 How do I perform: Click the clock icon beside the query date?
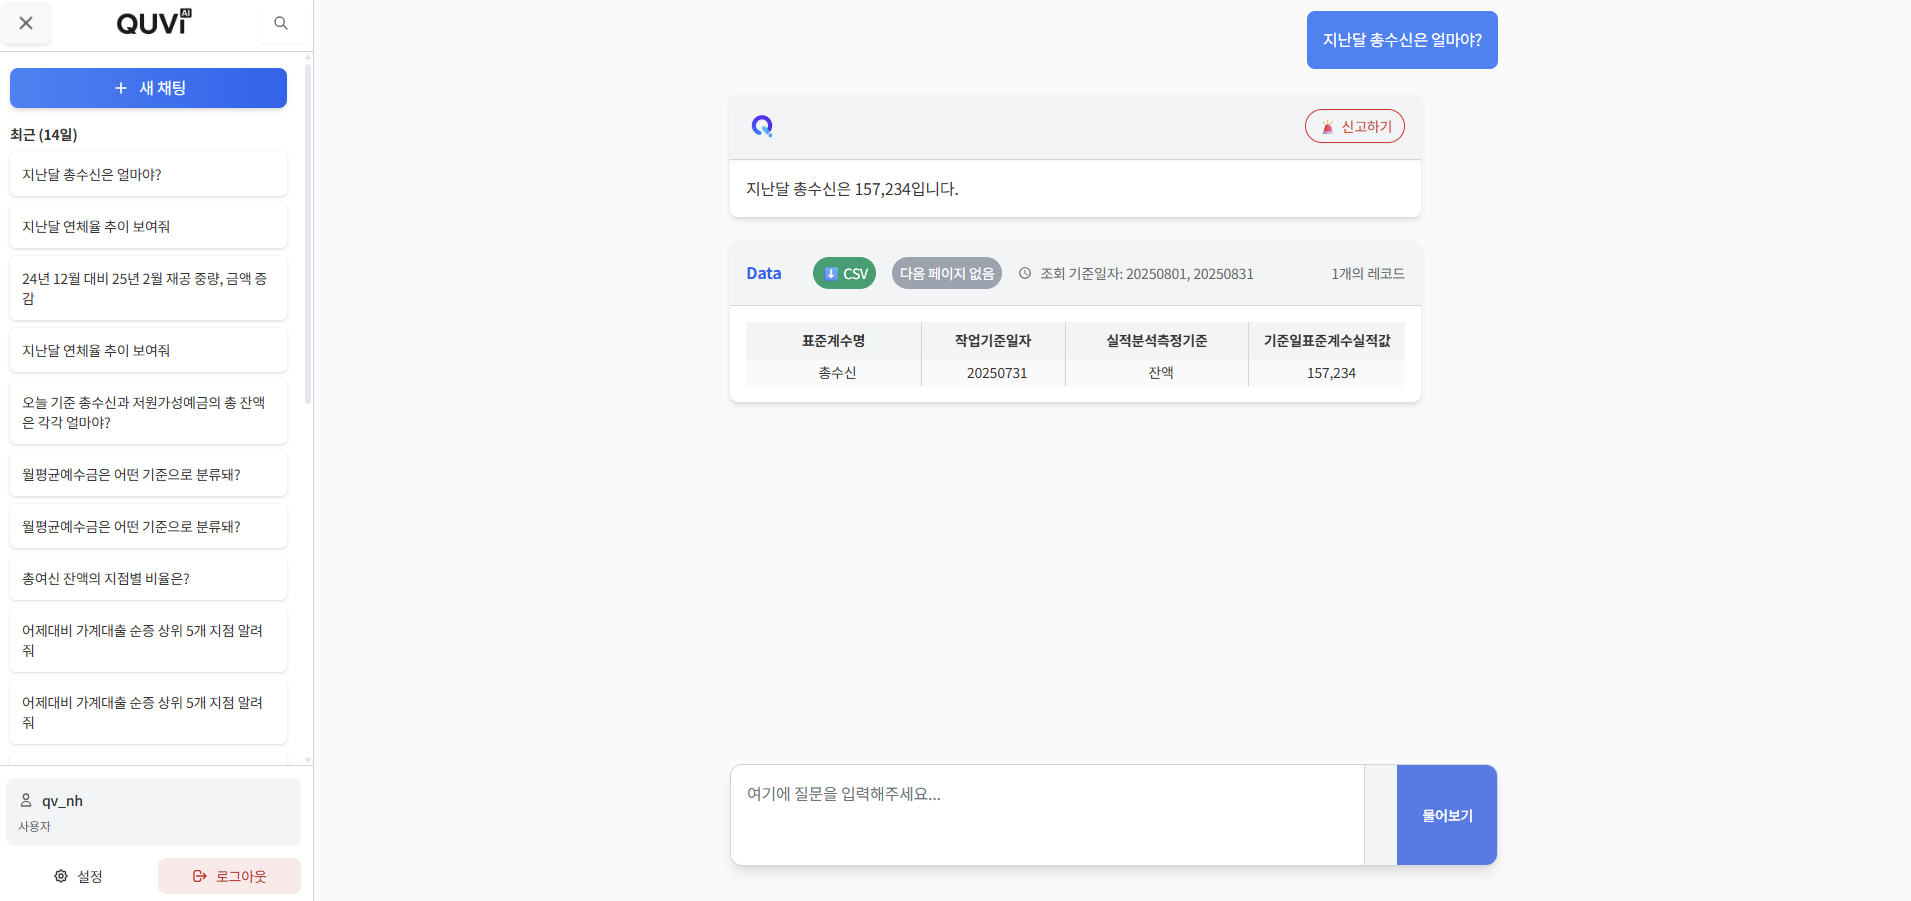click(1025, 273)
